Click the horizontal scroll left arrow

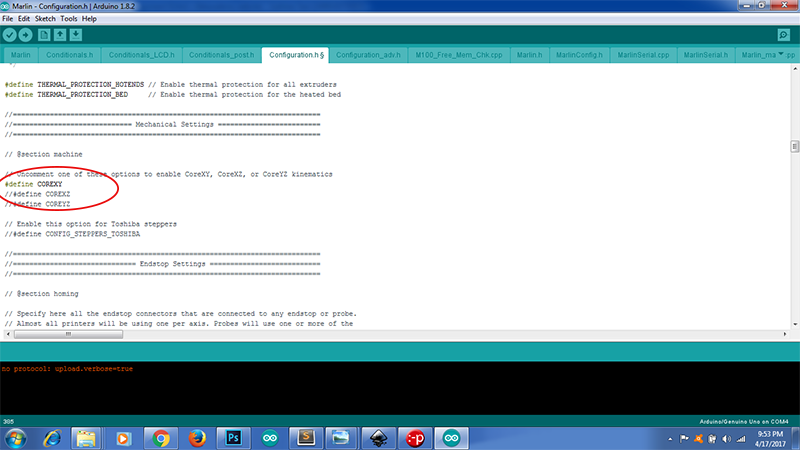pyautogui.click(x=8, y=334)
